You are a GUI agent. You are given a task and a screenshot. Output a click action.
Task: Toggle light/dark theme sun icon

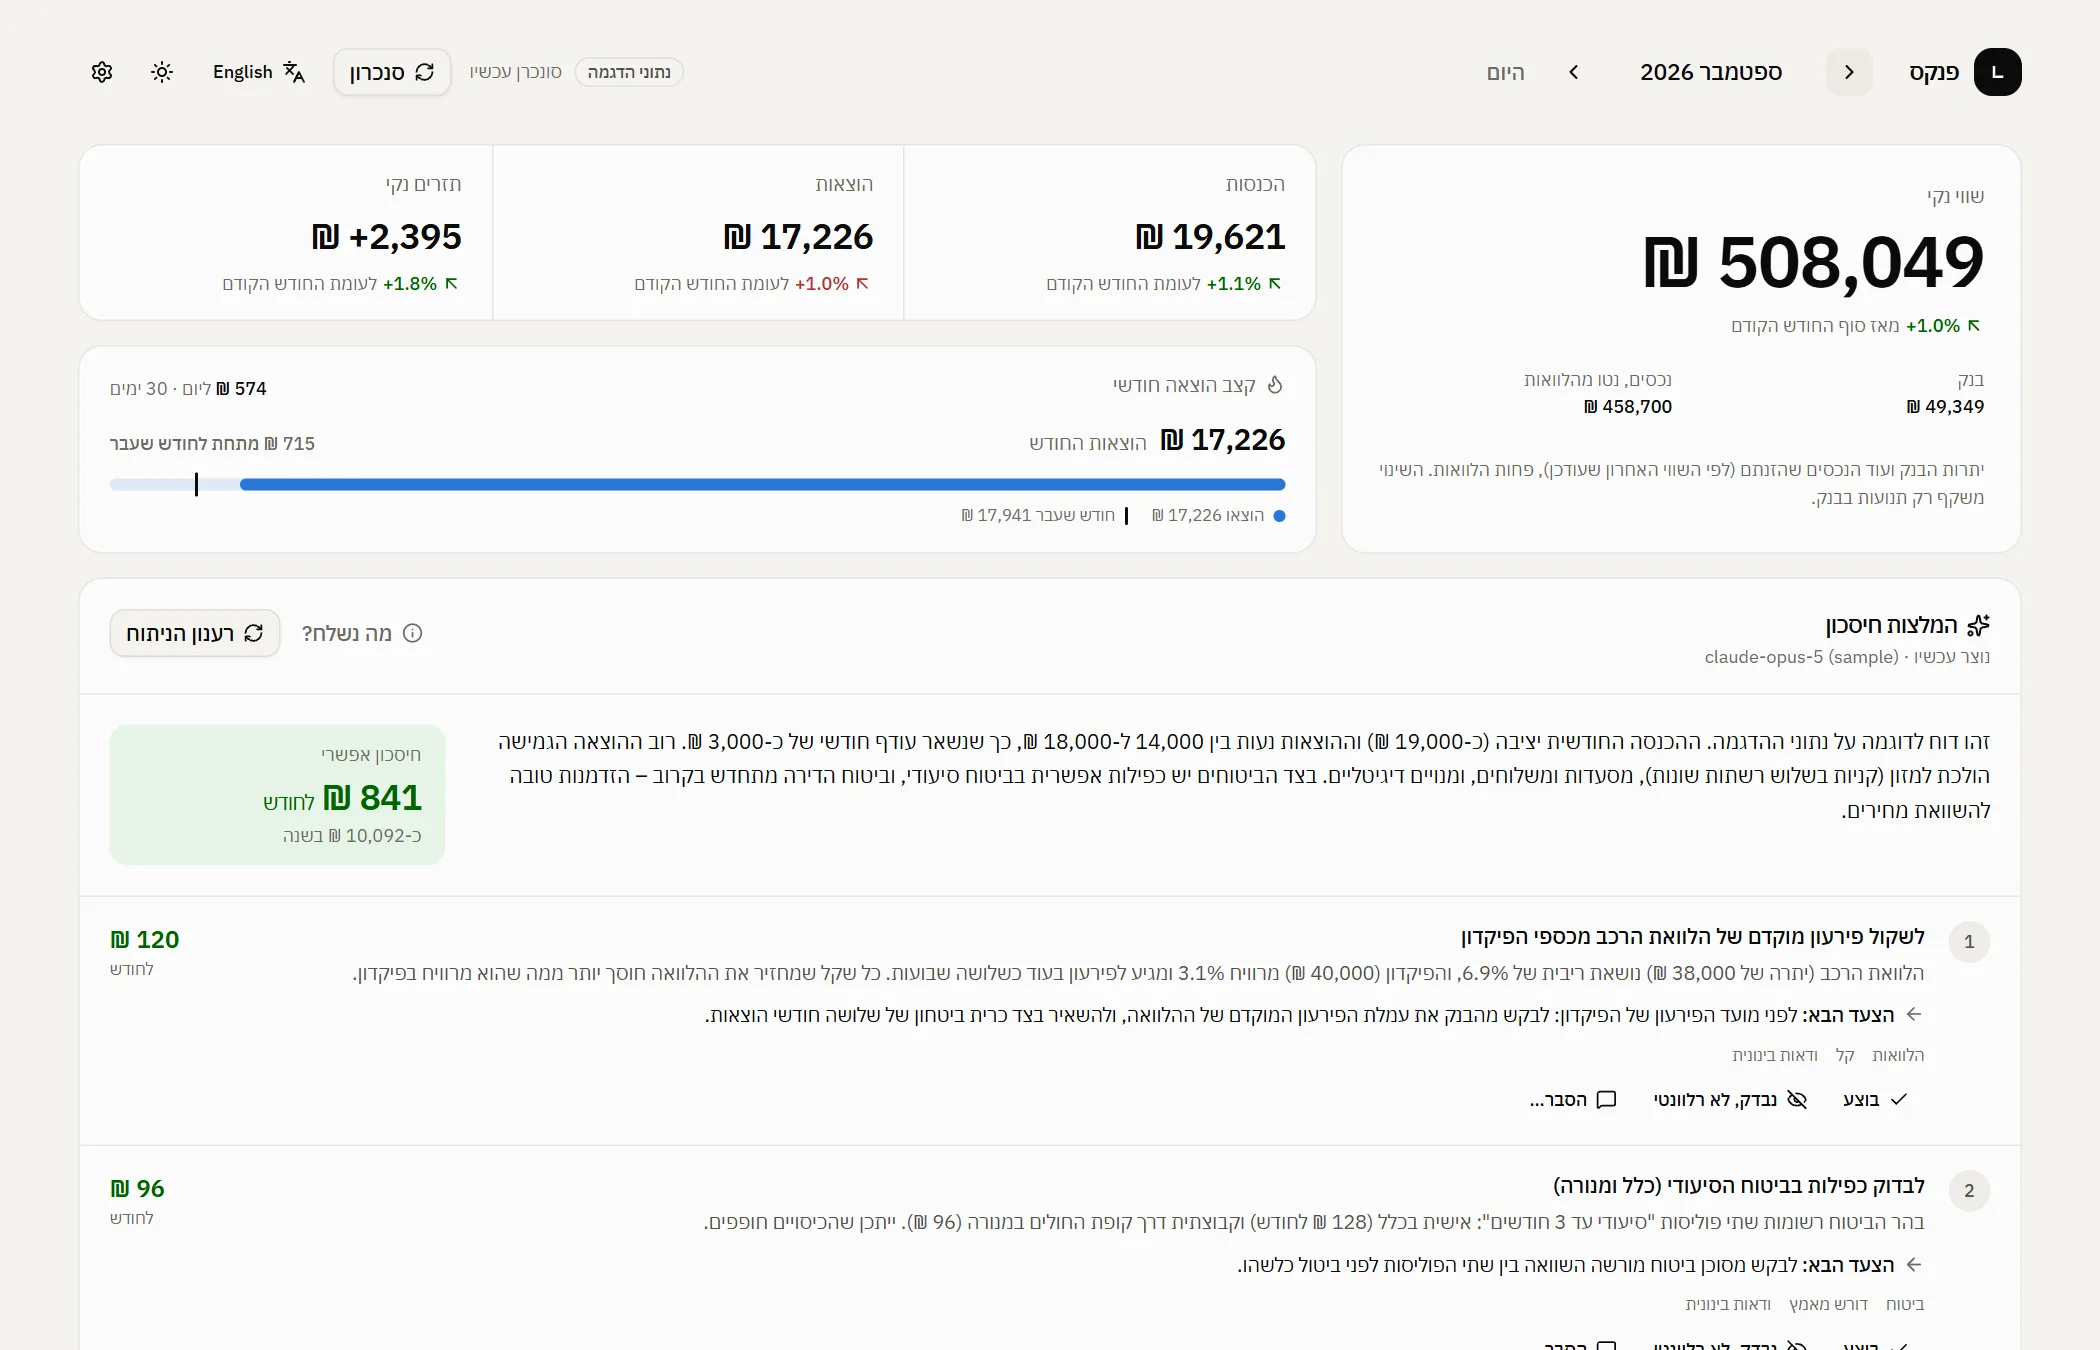click(162, 72)
